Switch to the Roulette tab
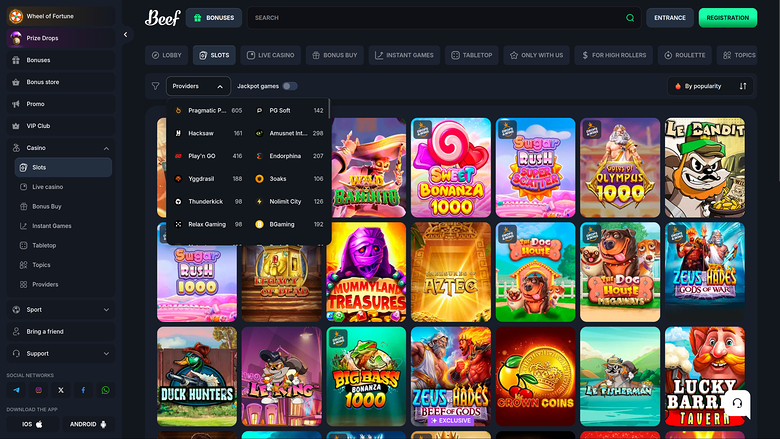The width and height of the screenshot is (780, 439). [684, 55]
